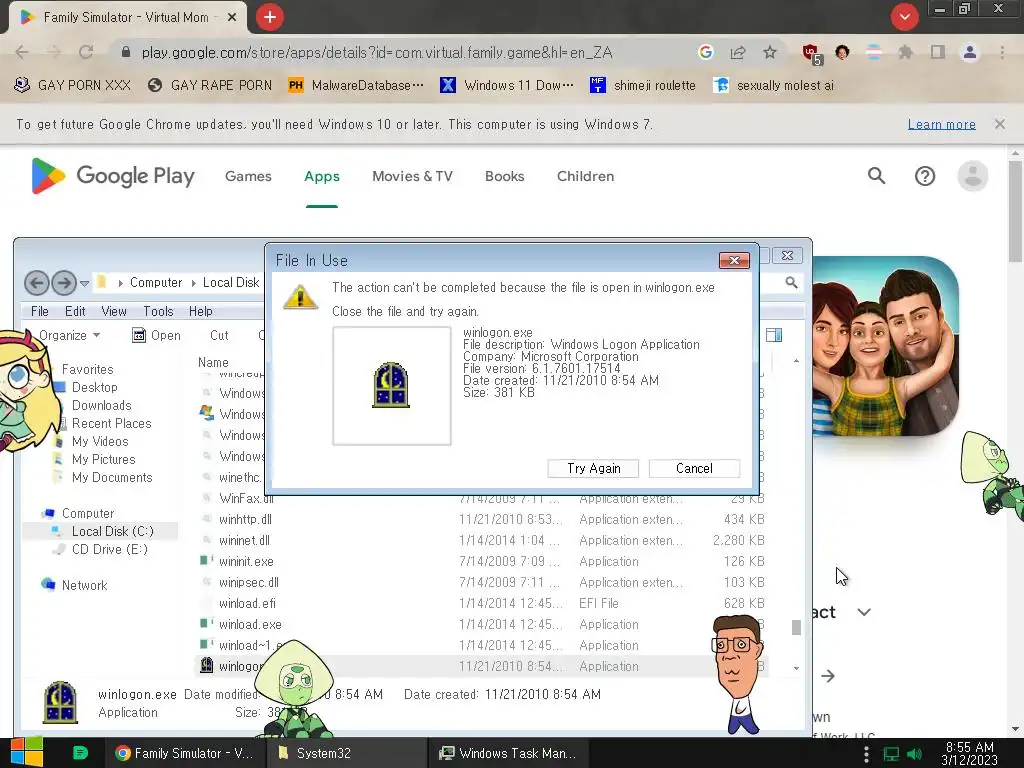Viewport: 1024px width, 768px height.
Task: Open Explorer recent locations dropdown arrow
Action: pyautogui.click(x=84, y=283)
